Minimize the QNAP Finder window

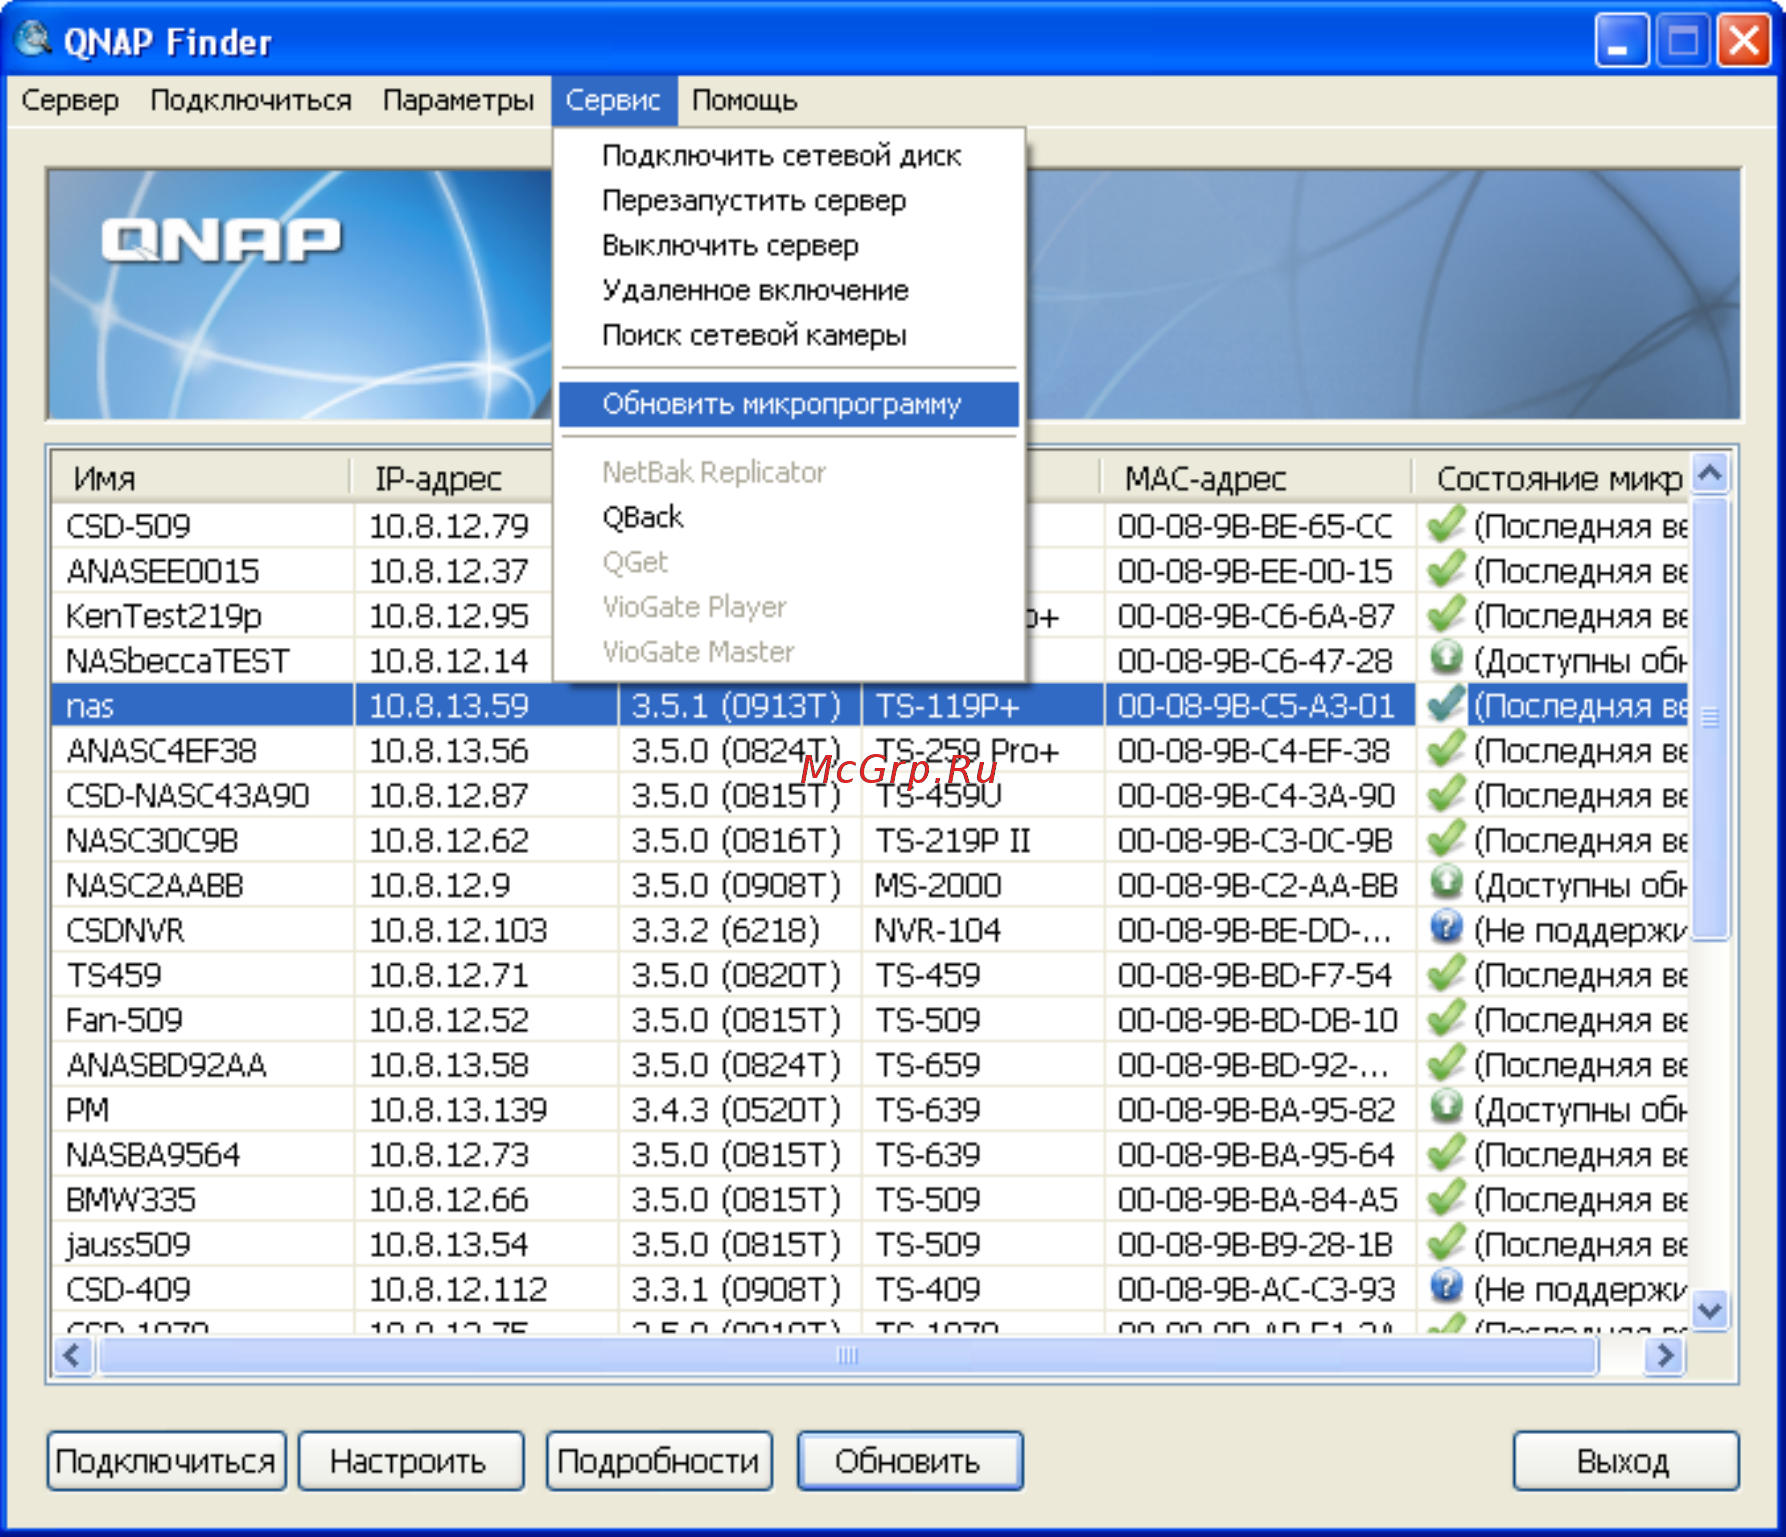[1621, 41]
